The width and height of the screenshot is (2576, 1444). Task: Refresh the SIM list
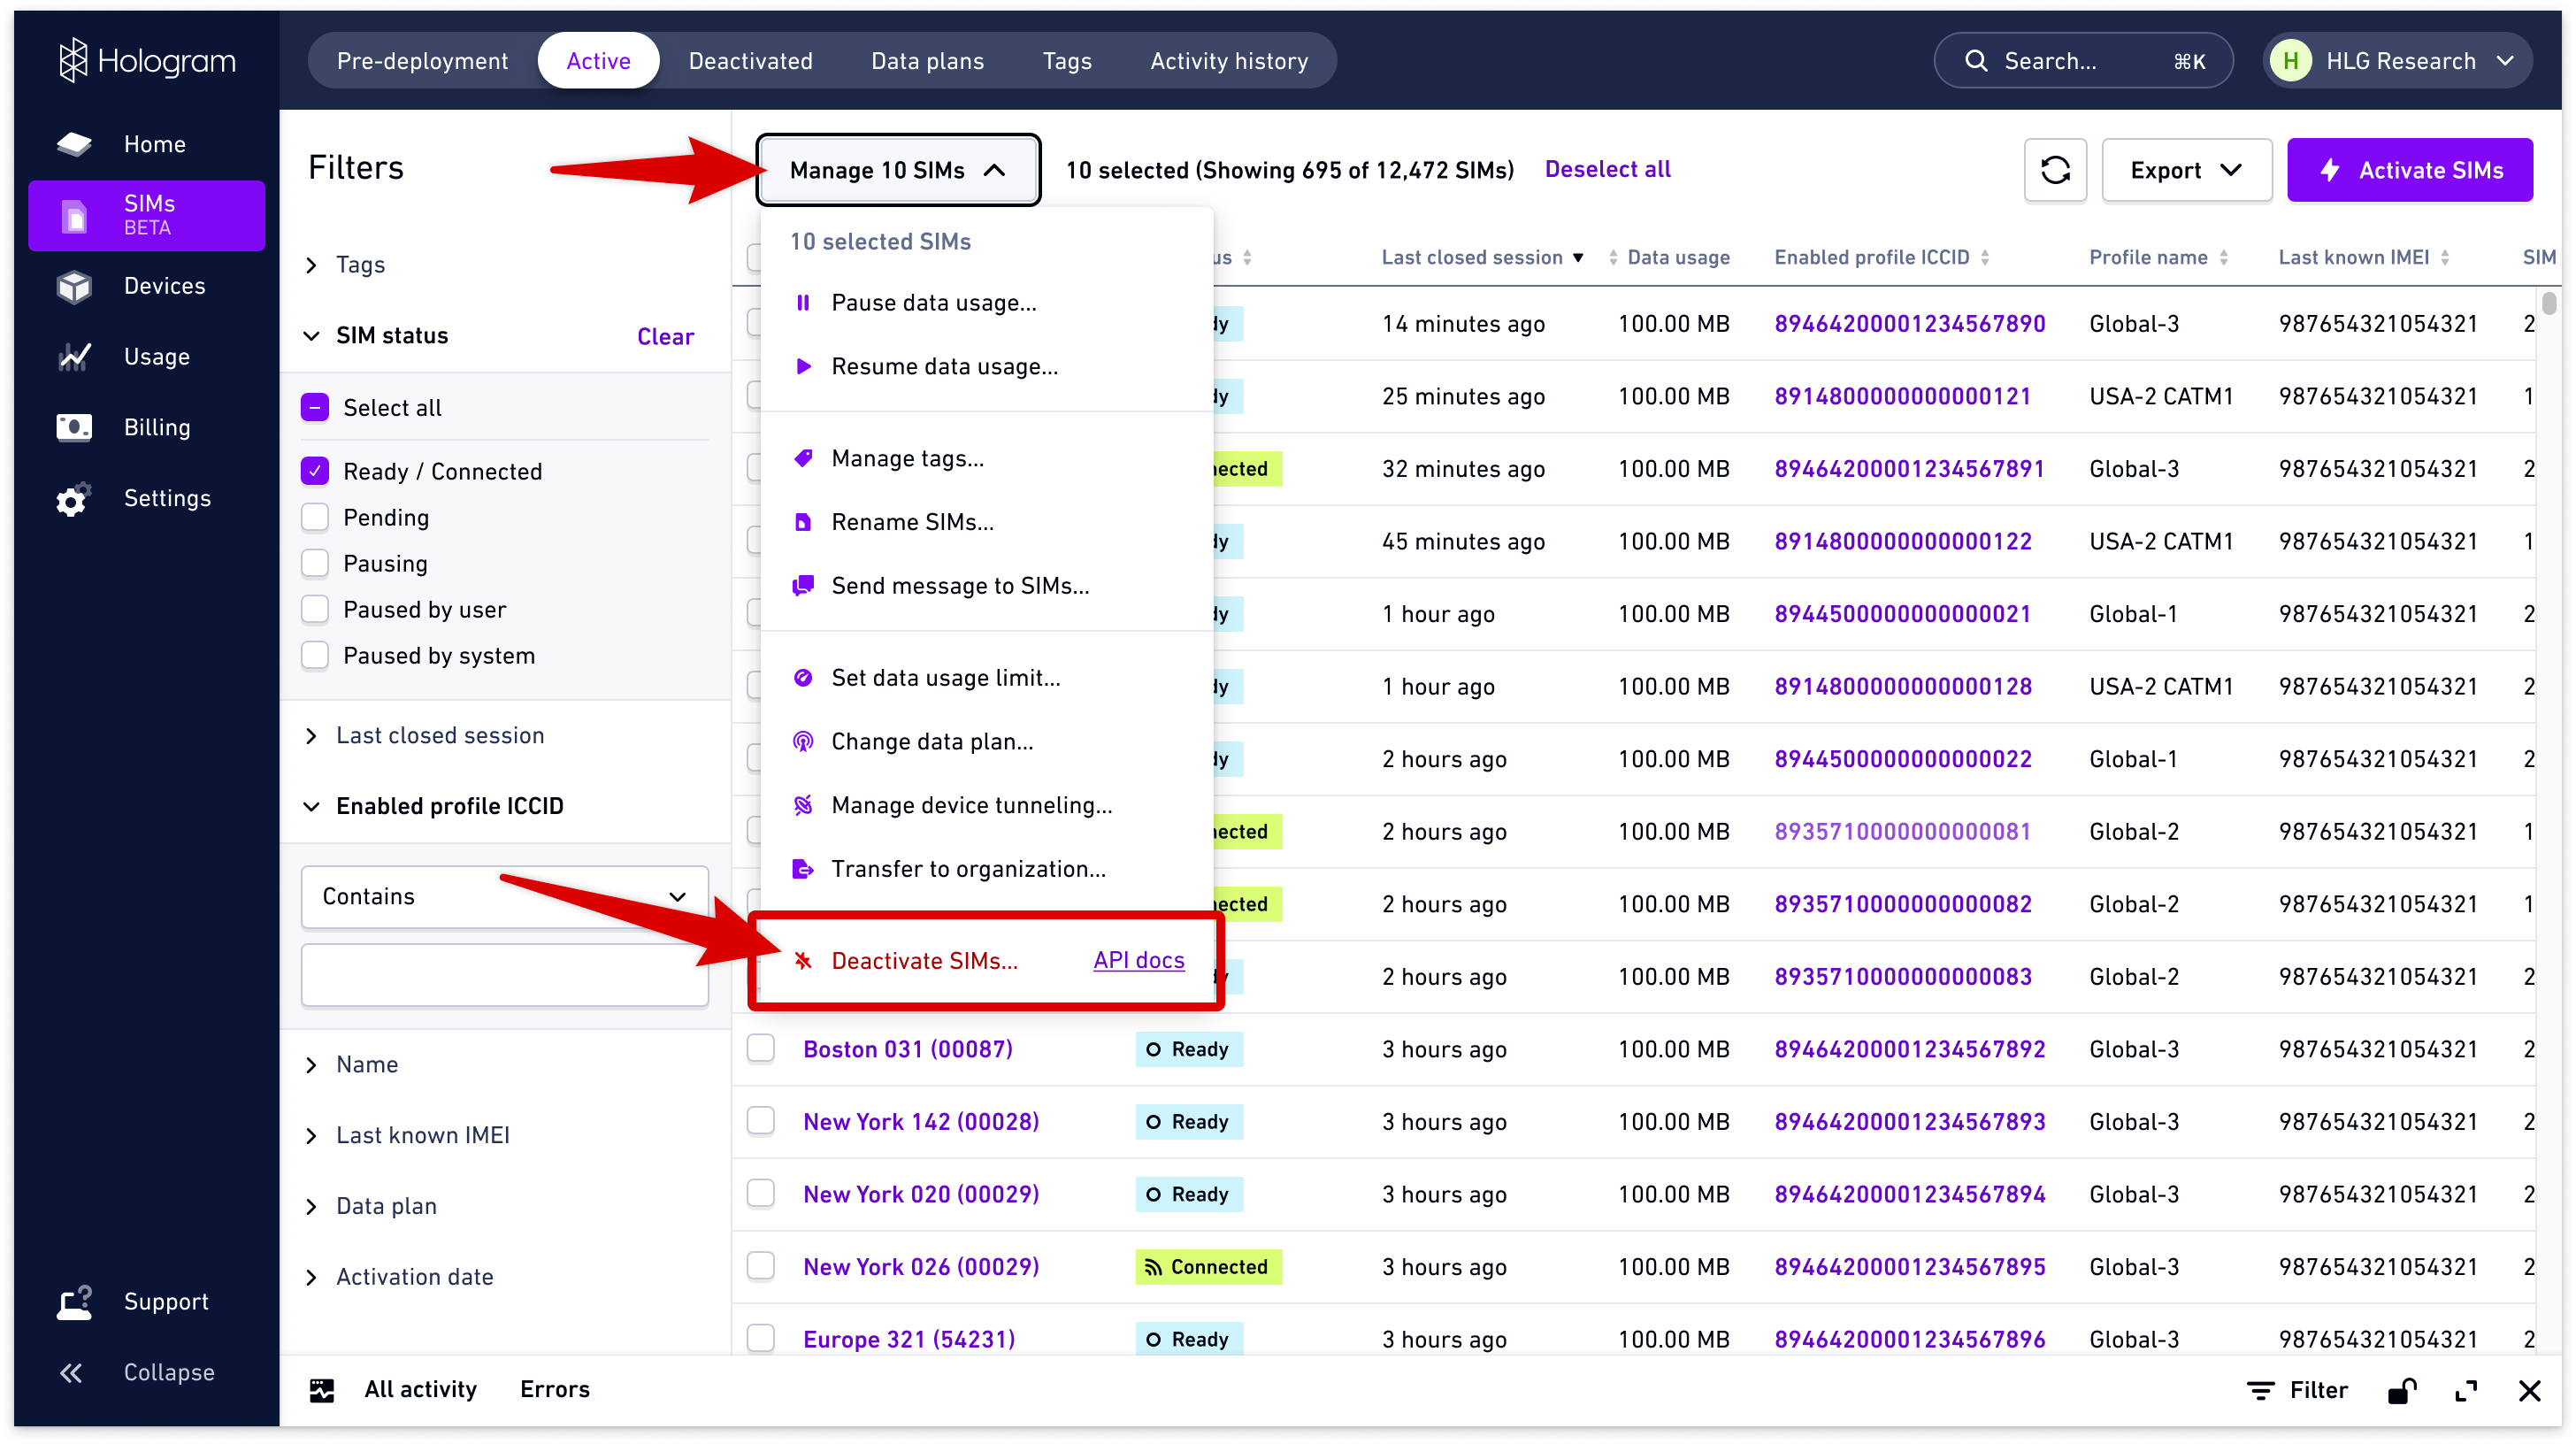tap(2056, 169)
